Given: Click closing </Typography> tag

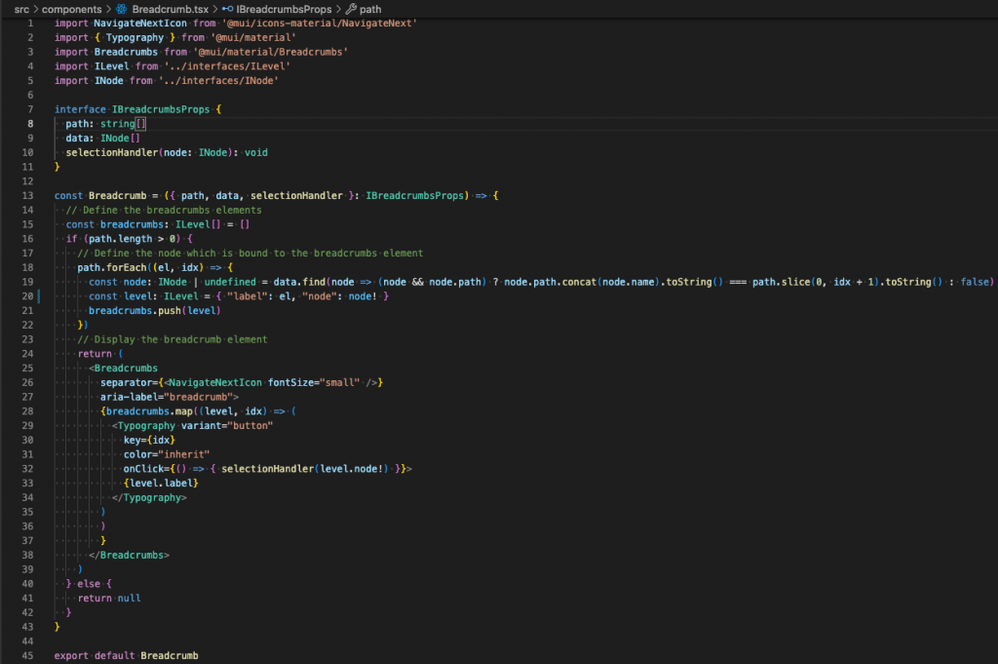Looking at the screenshot, I should pos(150,498).
